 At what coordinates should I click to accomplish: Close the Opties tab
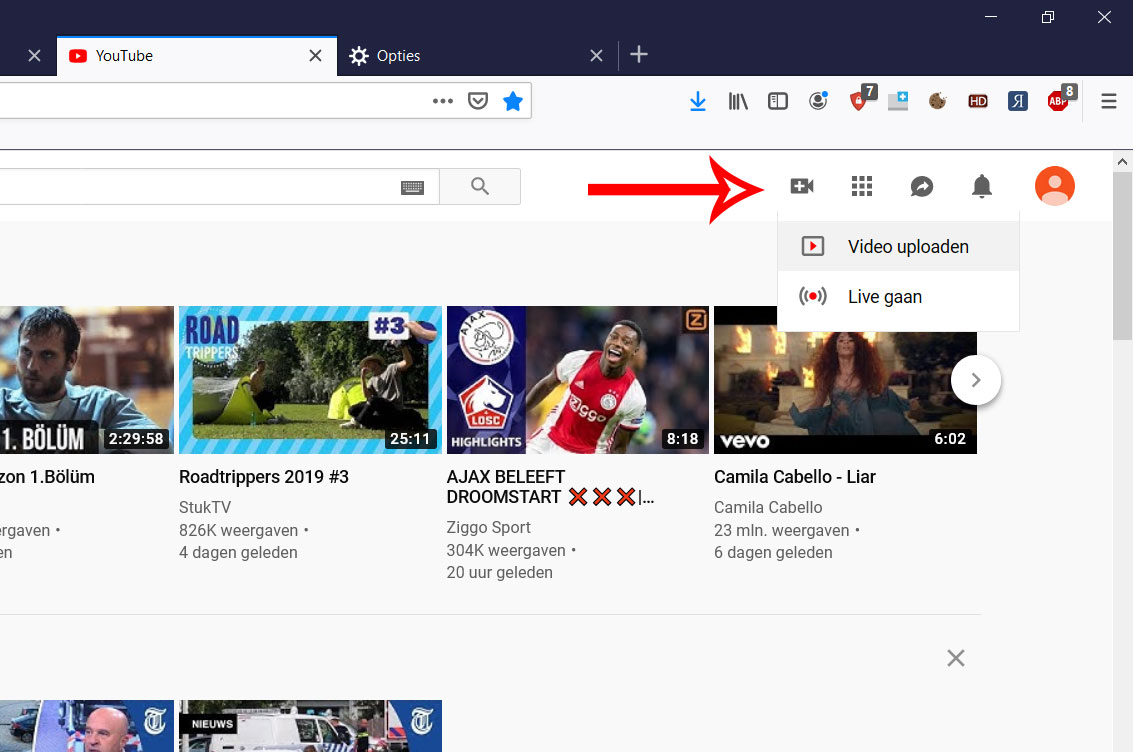pos(596,56)
